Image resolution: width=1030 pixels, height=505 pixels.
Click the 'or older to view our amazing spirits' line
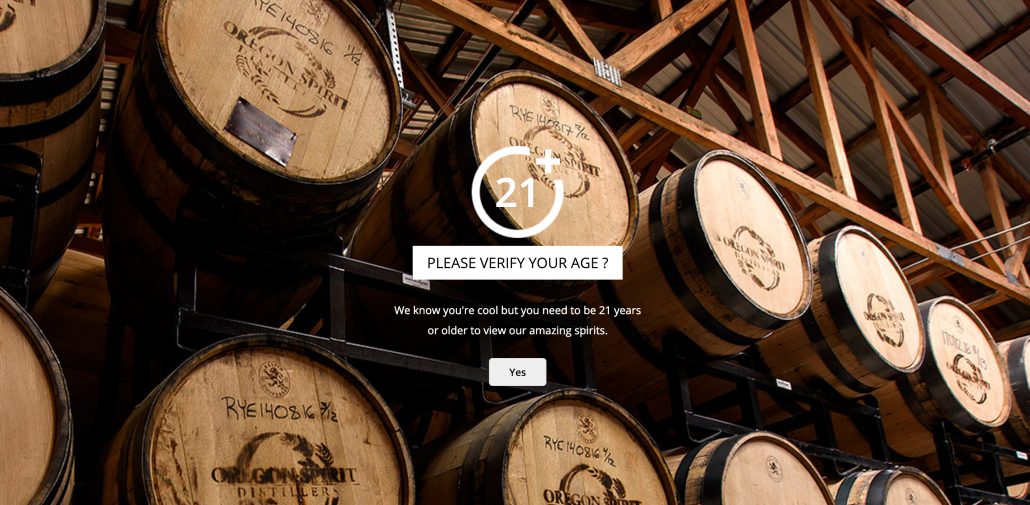pyautogui.click(x=517, y=330)
